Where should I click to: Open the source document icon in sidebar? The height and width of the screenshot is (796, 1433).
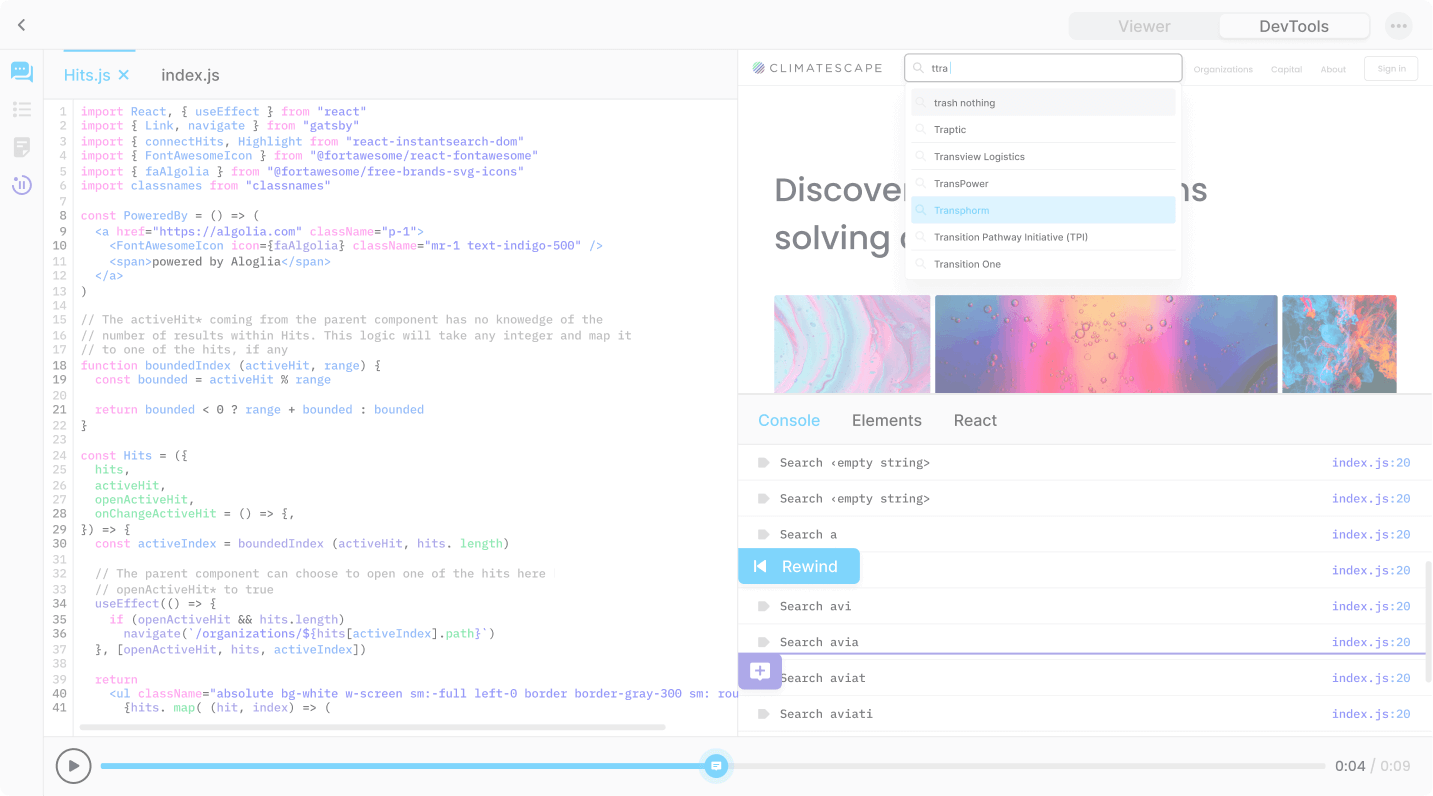(22, 147)
